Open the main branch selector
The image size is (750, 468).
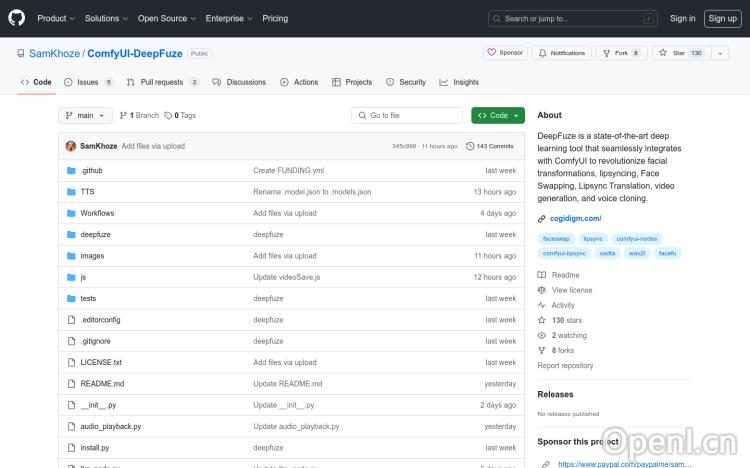point(86,115)
